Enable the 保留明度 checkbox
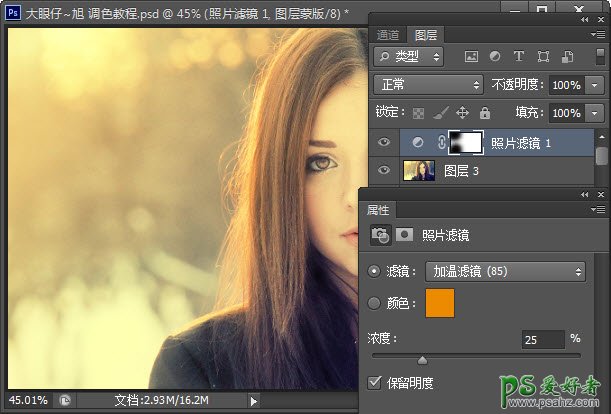The height and width of the screenshot is (414, 611). (x=375, y=381)
